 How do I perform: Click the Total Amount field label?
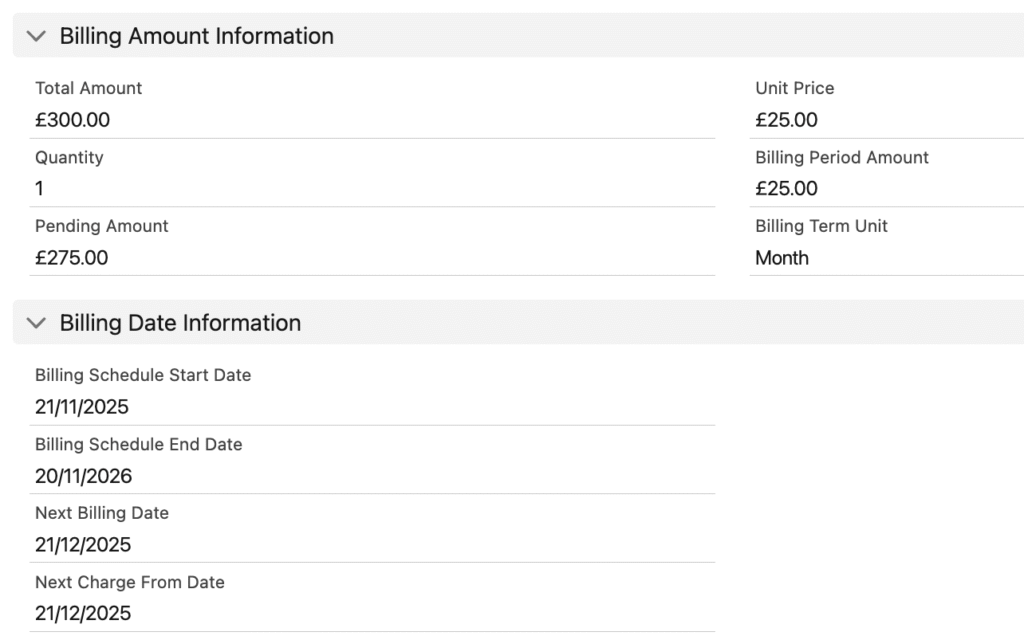click(x=88, y=88)
